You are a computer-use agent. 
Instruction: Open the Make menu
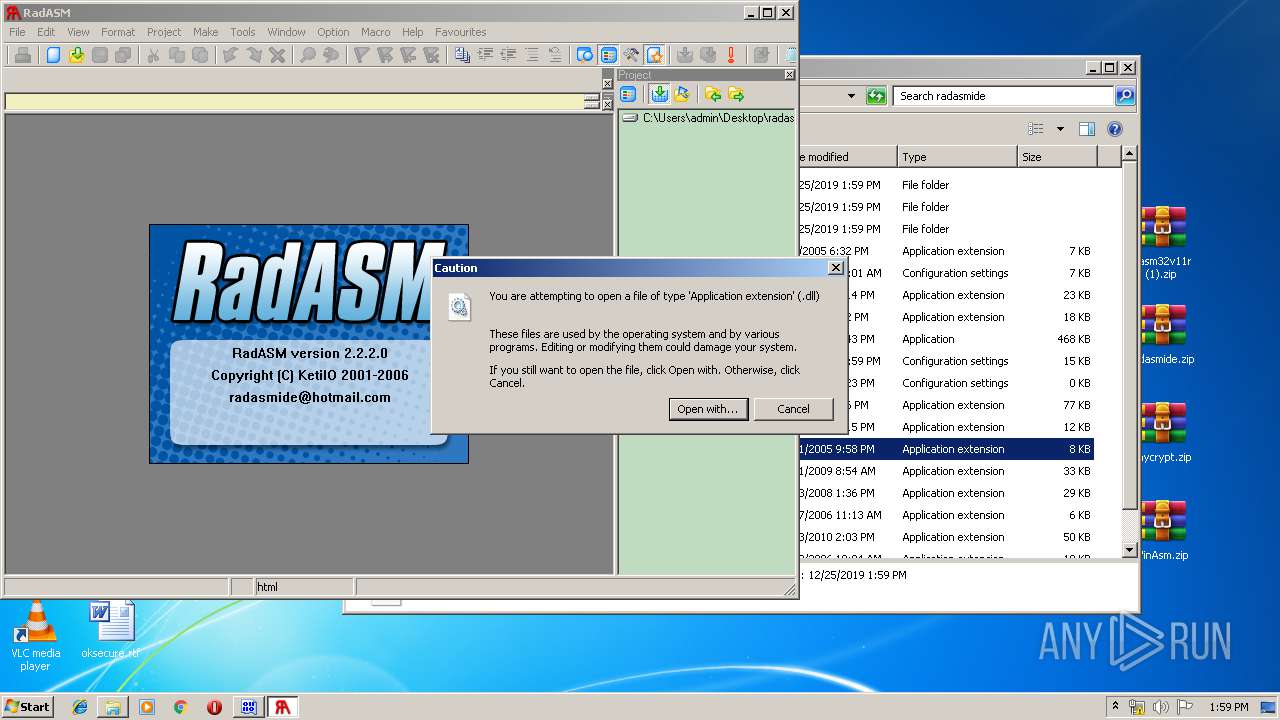coord(205,32)
